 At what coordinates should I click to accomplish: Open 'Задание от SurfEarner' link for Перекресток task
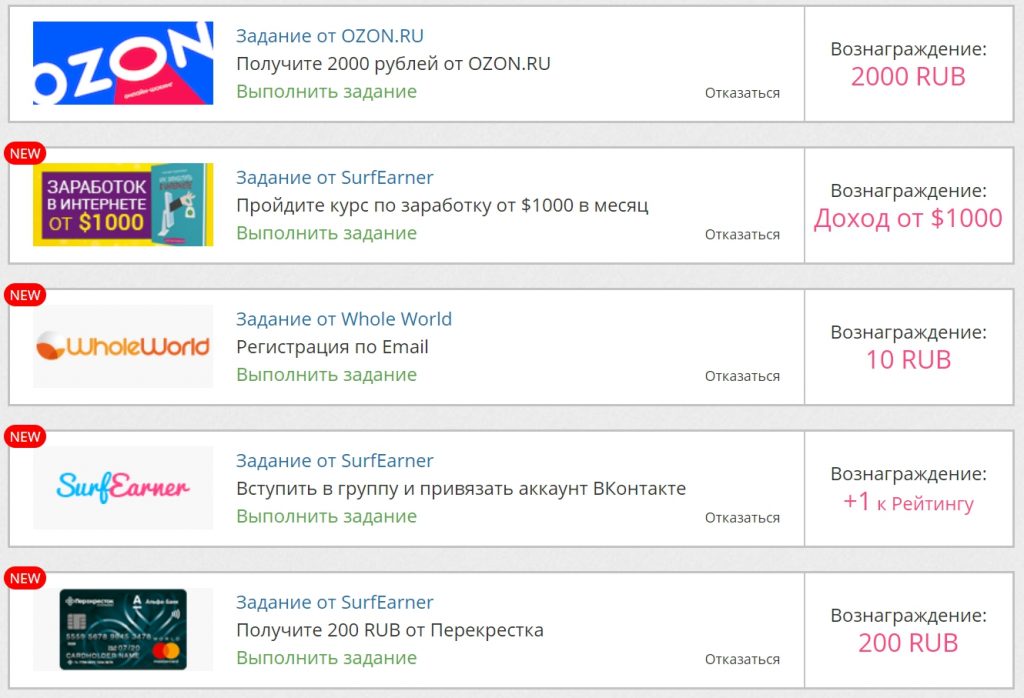coord(335,603)
